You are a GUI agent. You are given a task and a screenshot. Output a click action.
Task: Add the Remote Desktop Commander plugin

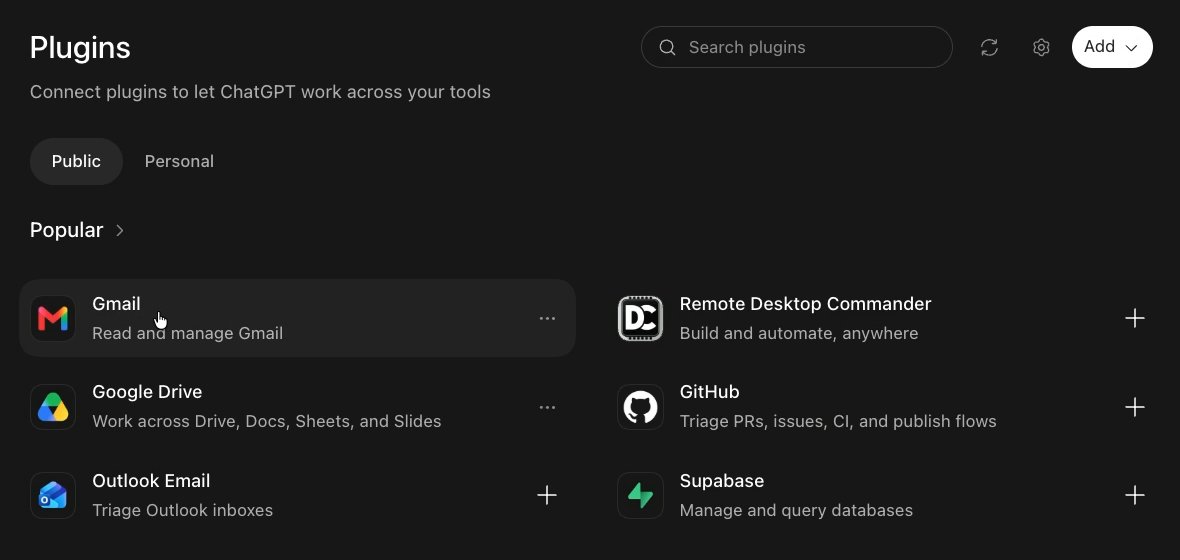(x=1135, y=318)
